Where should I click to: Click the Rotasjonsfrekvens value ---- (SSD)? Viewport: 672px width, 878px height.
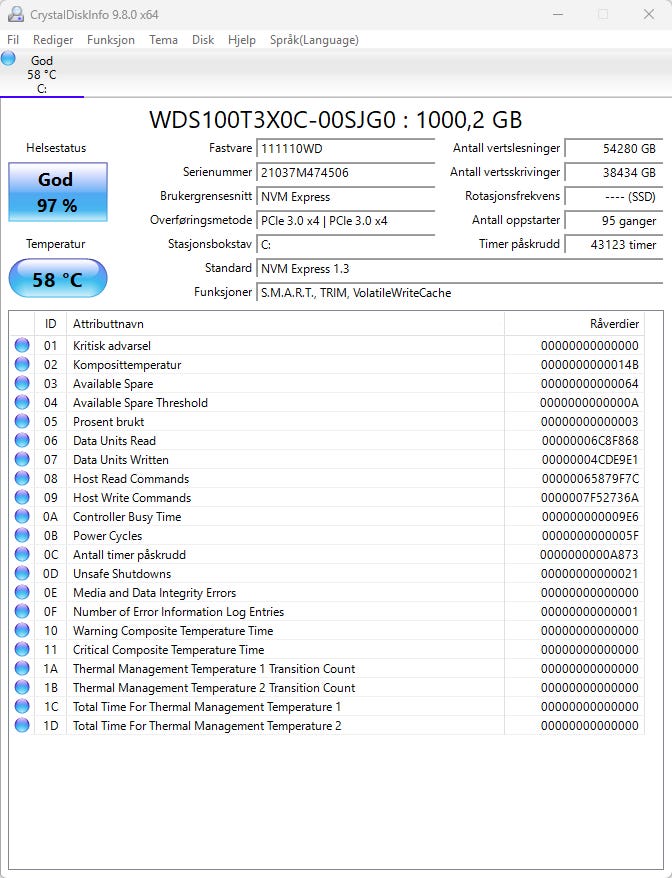tap(614, 197)
